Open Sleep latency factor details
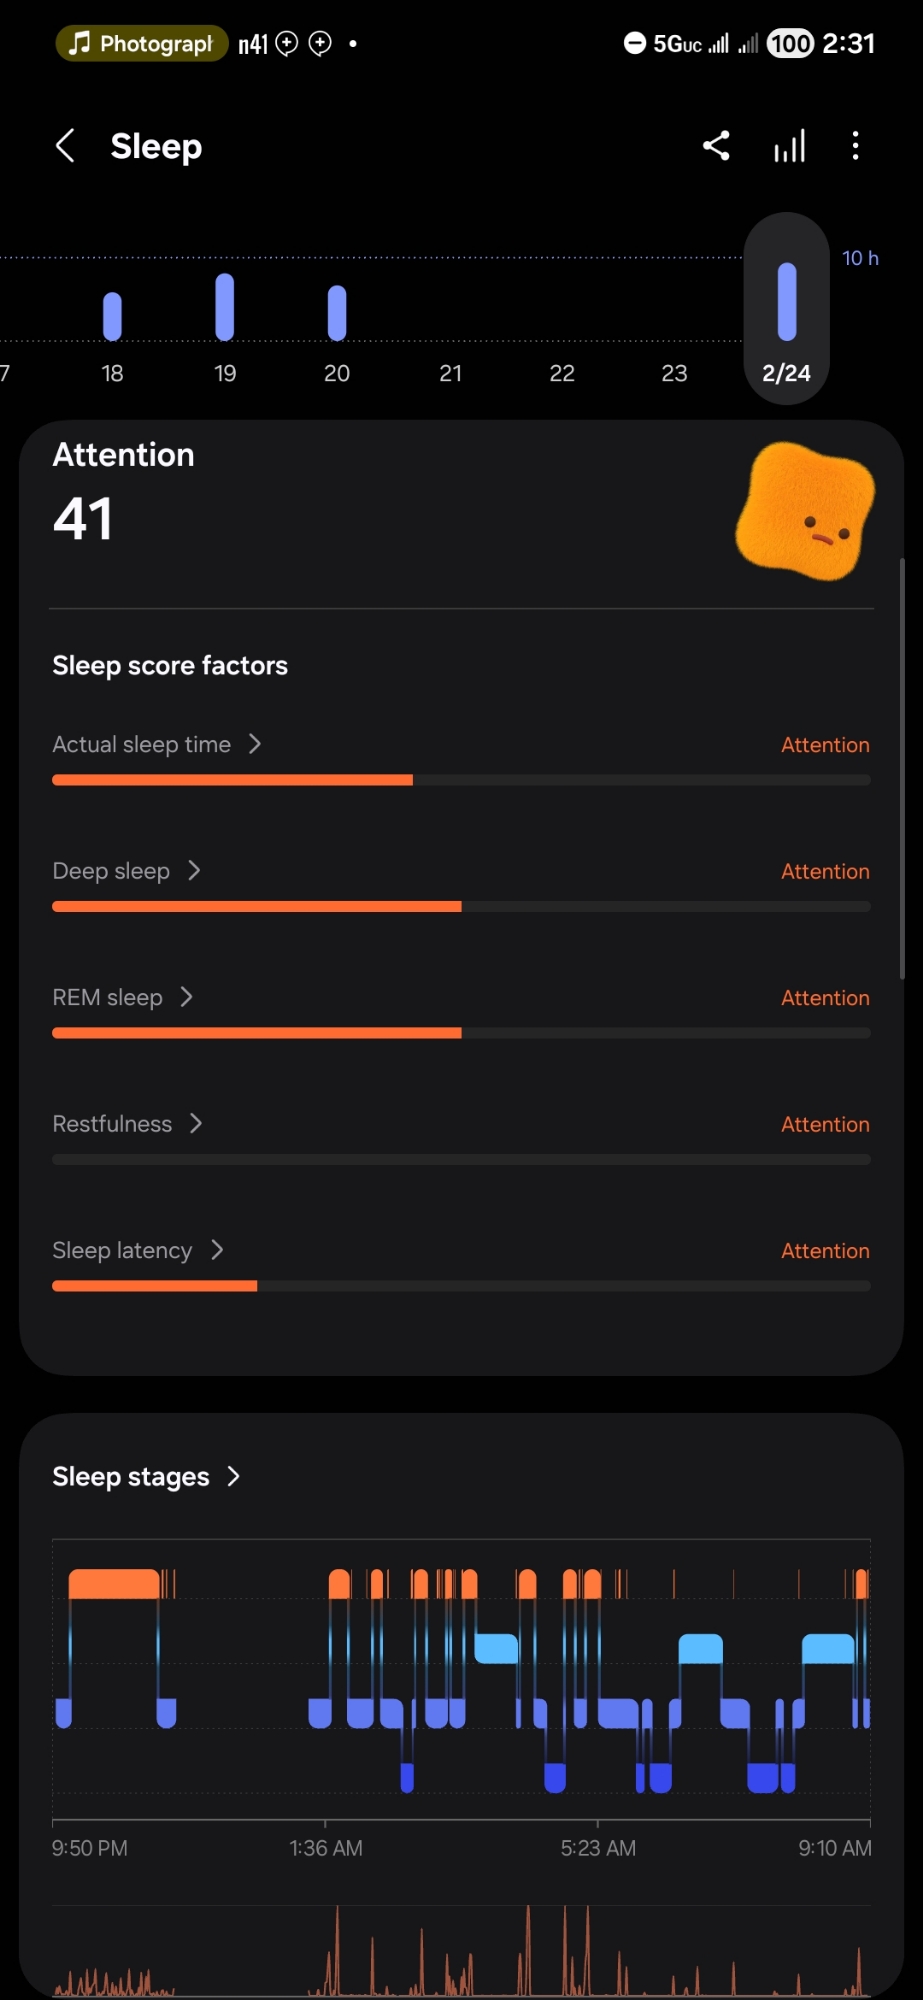The height and width of the screenshot is (2000, 923). pos(137,1250)
